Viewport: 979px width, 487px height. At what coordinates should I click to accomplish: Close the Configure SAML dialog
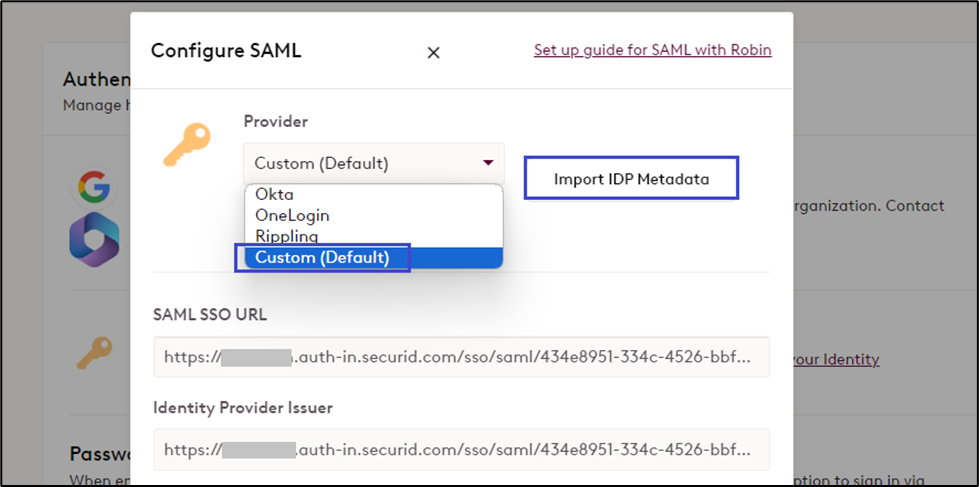coord(433,53)
